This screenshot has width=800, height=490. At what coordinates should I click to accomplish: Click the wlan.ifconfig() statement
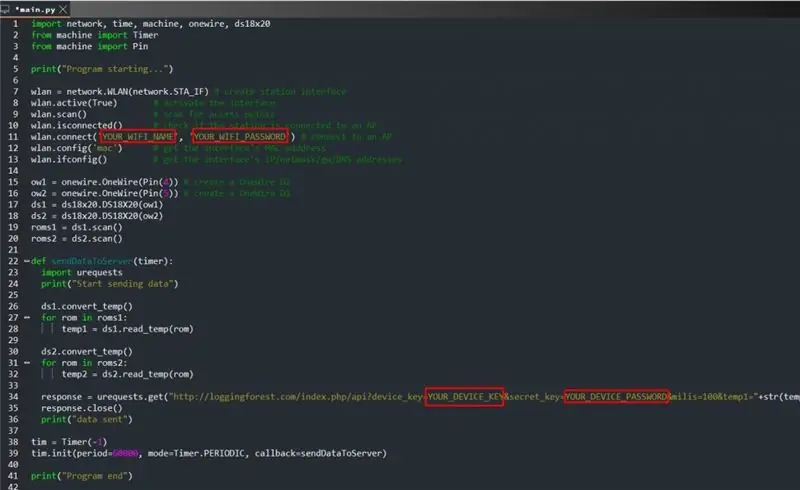[x=69, y=159]
